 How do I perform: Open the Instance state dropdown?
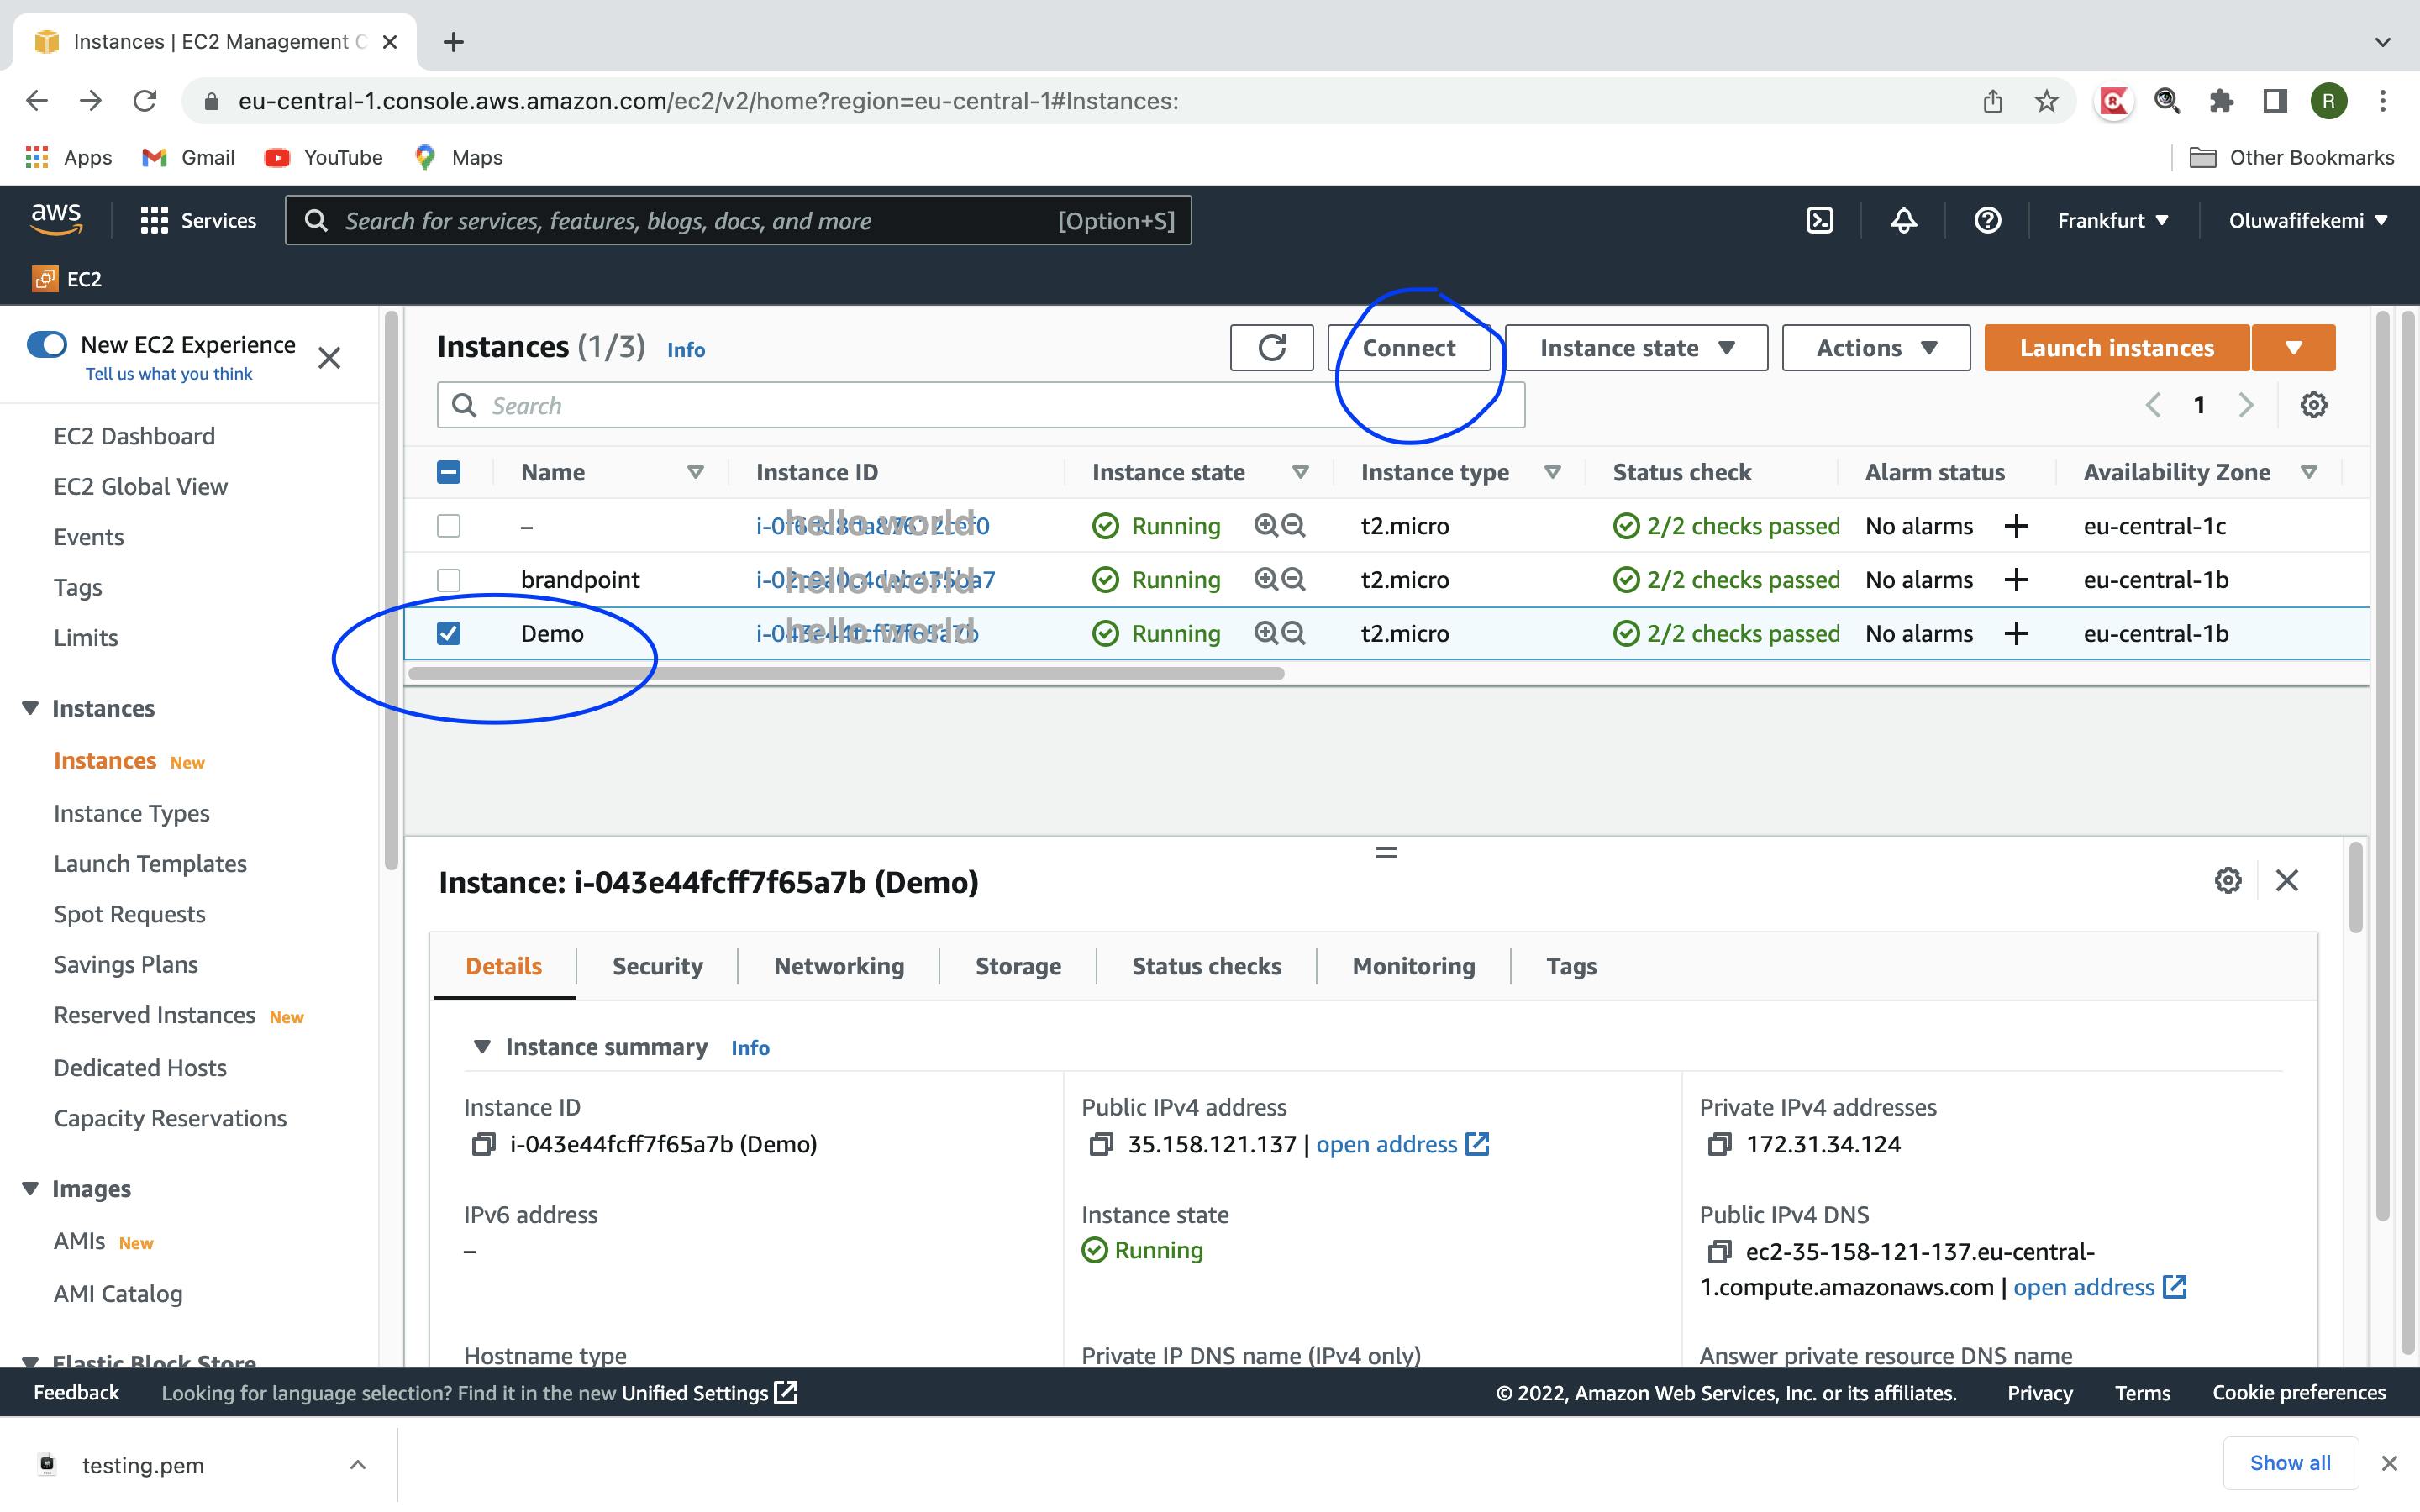pyautogui.click(x=1636, y=347)
